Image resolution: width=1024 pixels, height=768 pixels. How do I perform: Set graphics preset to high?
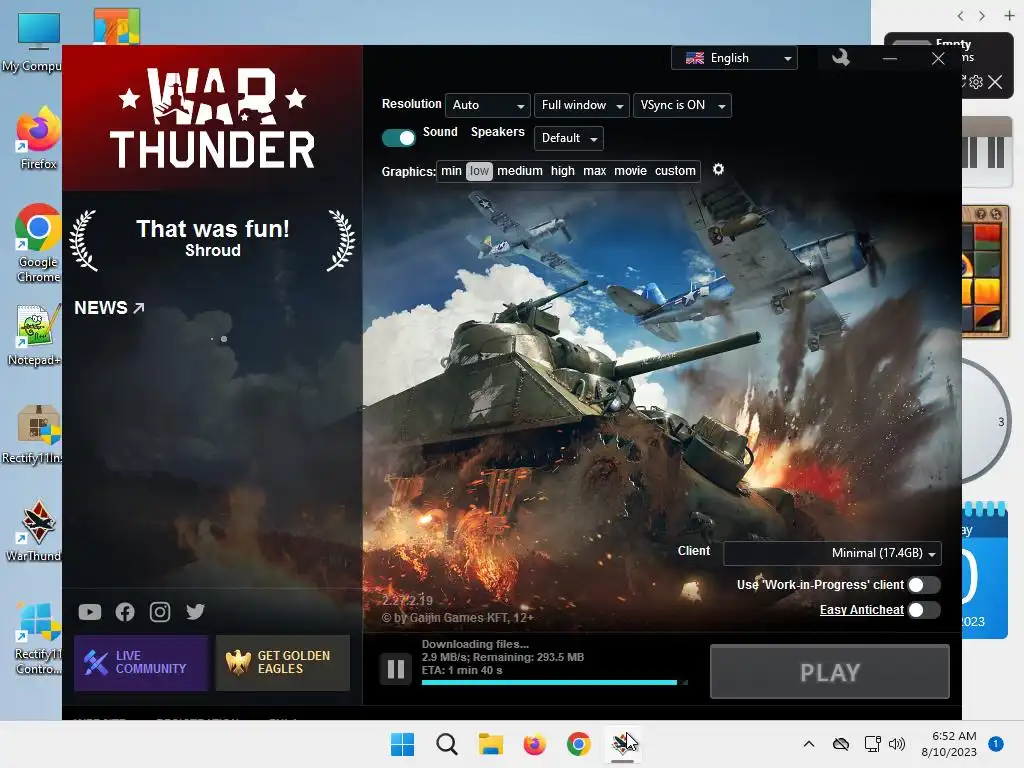click(562, 171)
